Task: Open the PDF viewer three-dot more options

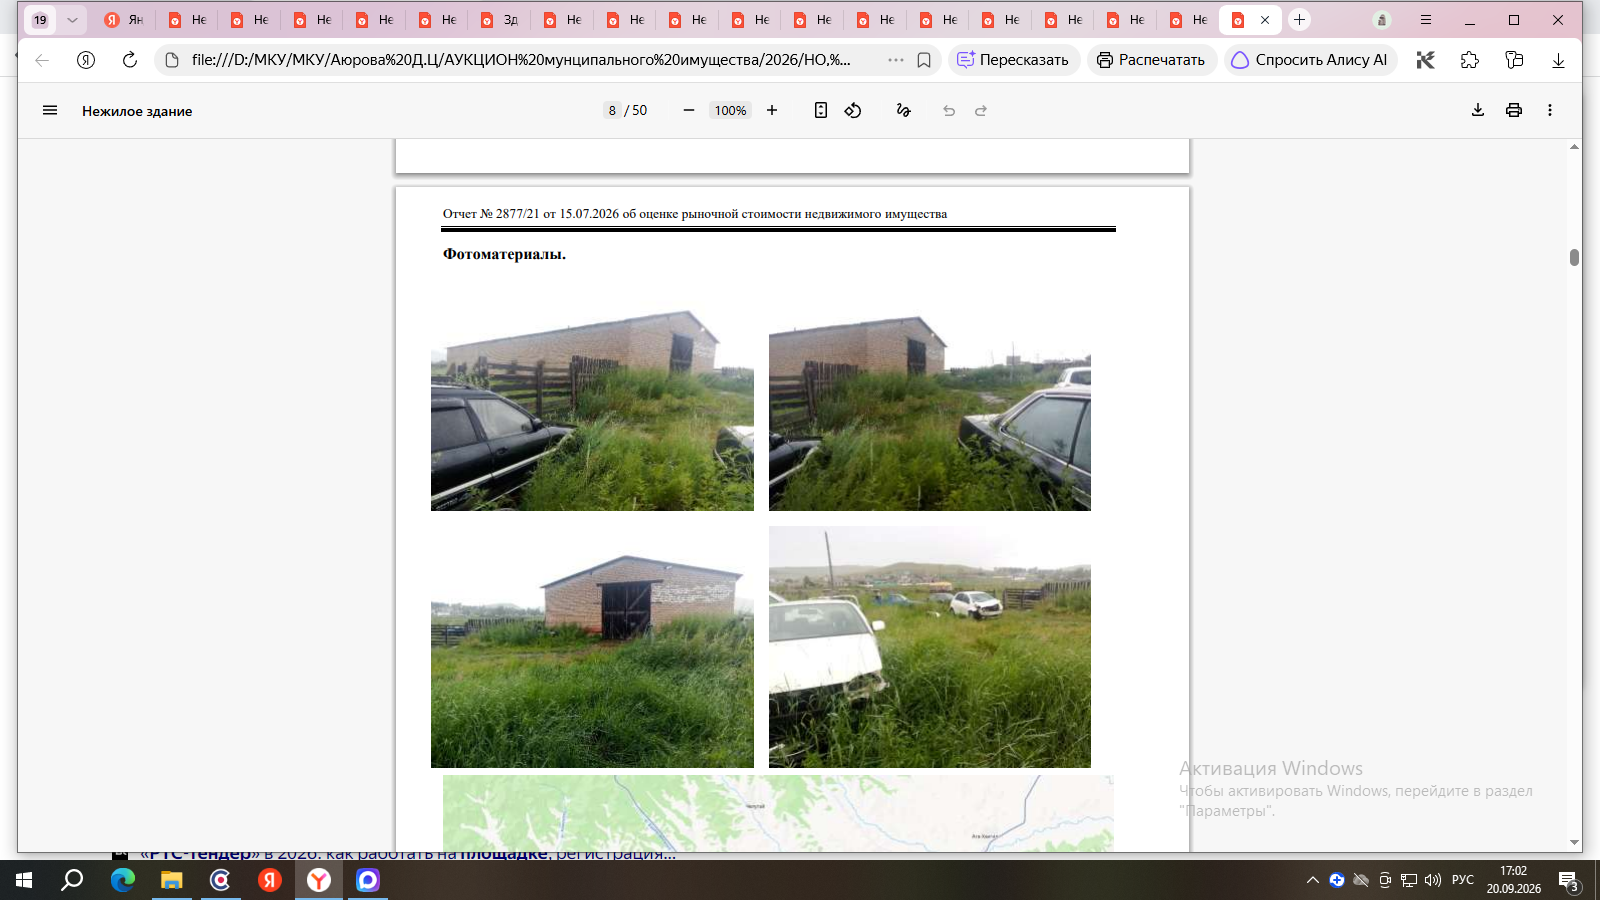Action: coord(1550,110)
